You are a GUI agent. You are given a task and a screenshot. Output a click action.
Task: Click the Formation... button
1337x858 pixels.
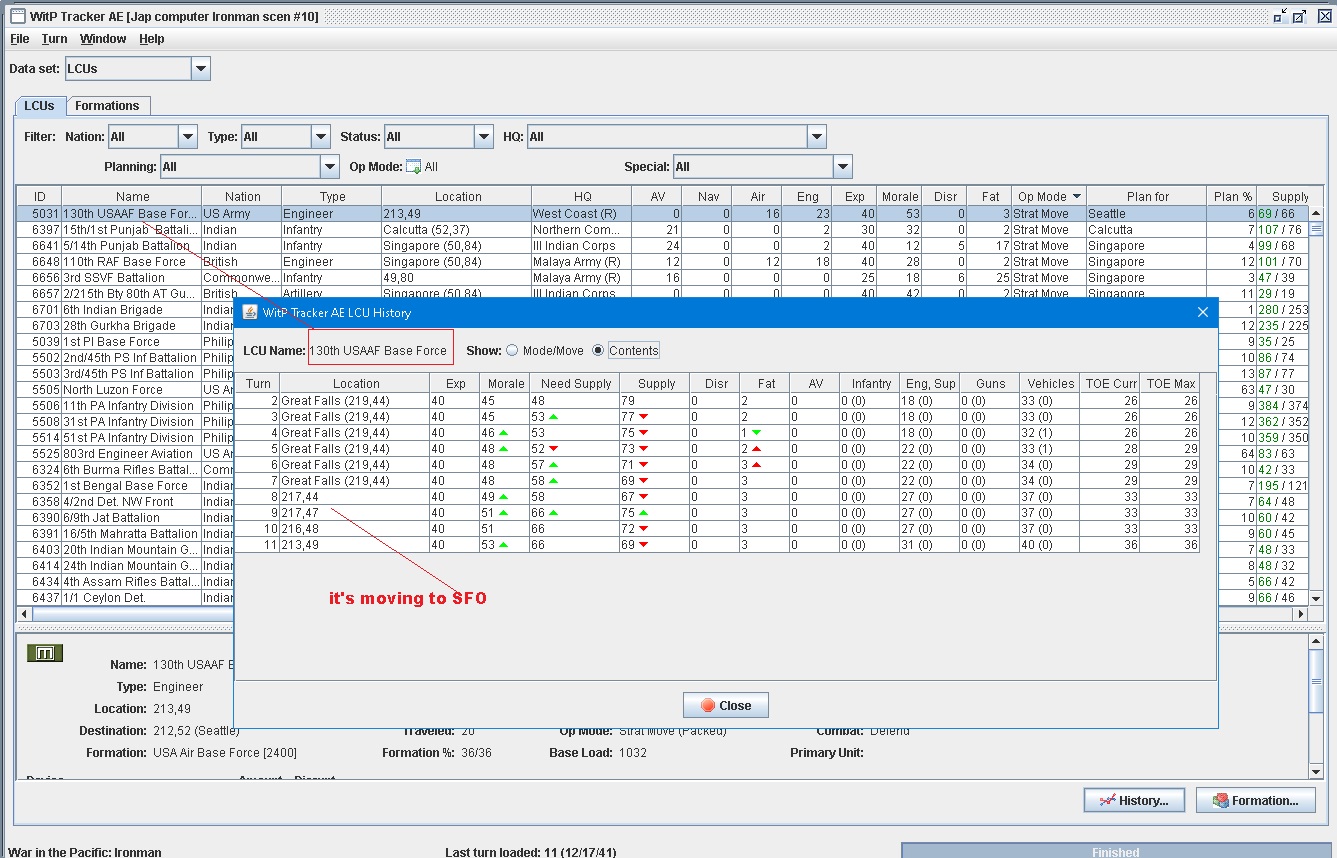tap(1255, 800)
